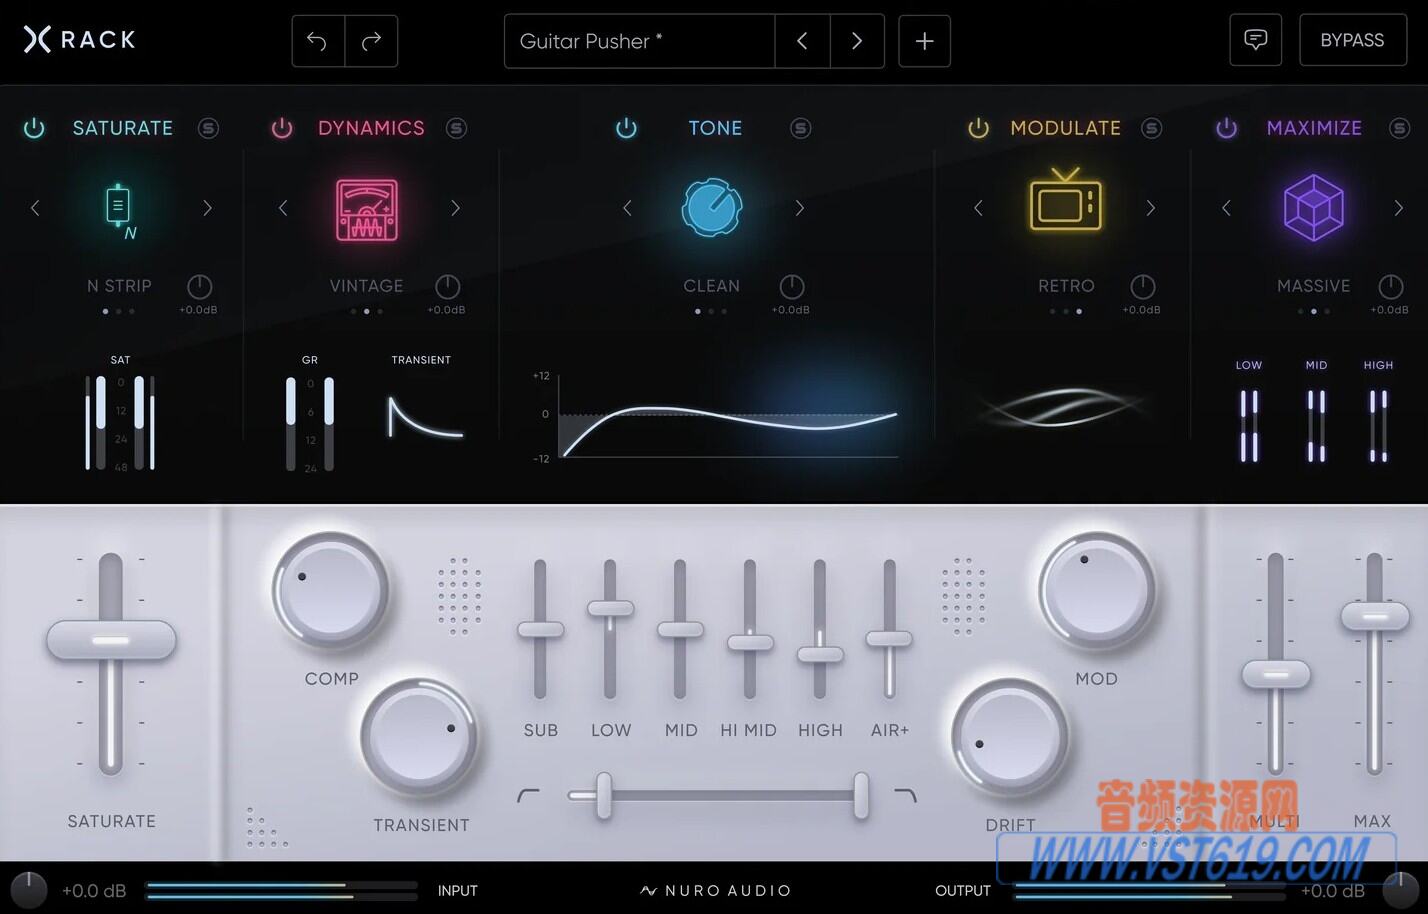Click the Massive cube icon in Maximize

pyautogui.click(x=1313, y=207)
